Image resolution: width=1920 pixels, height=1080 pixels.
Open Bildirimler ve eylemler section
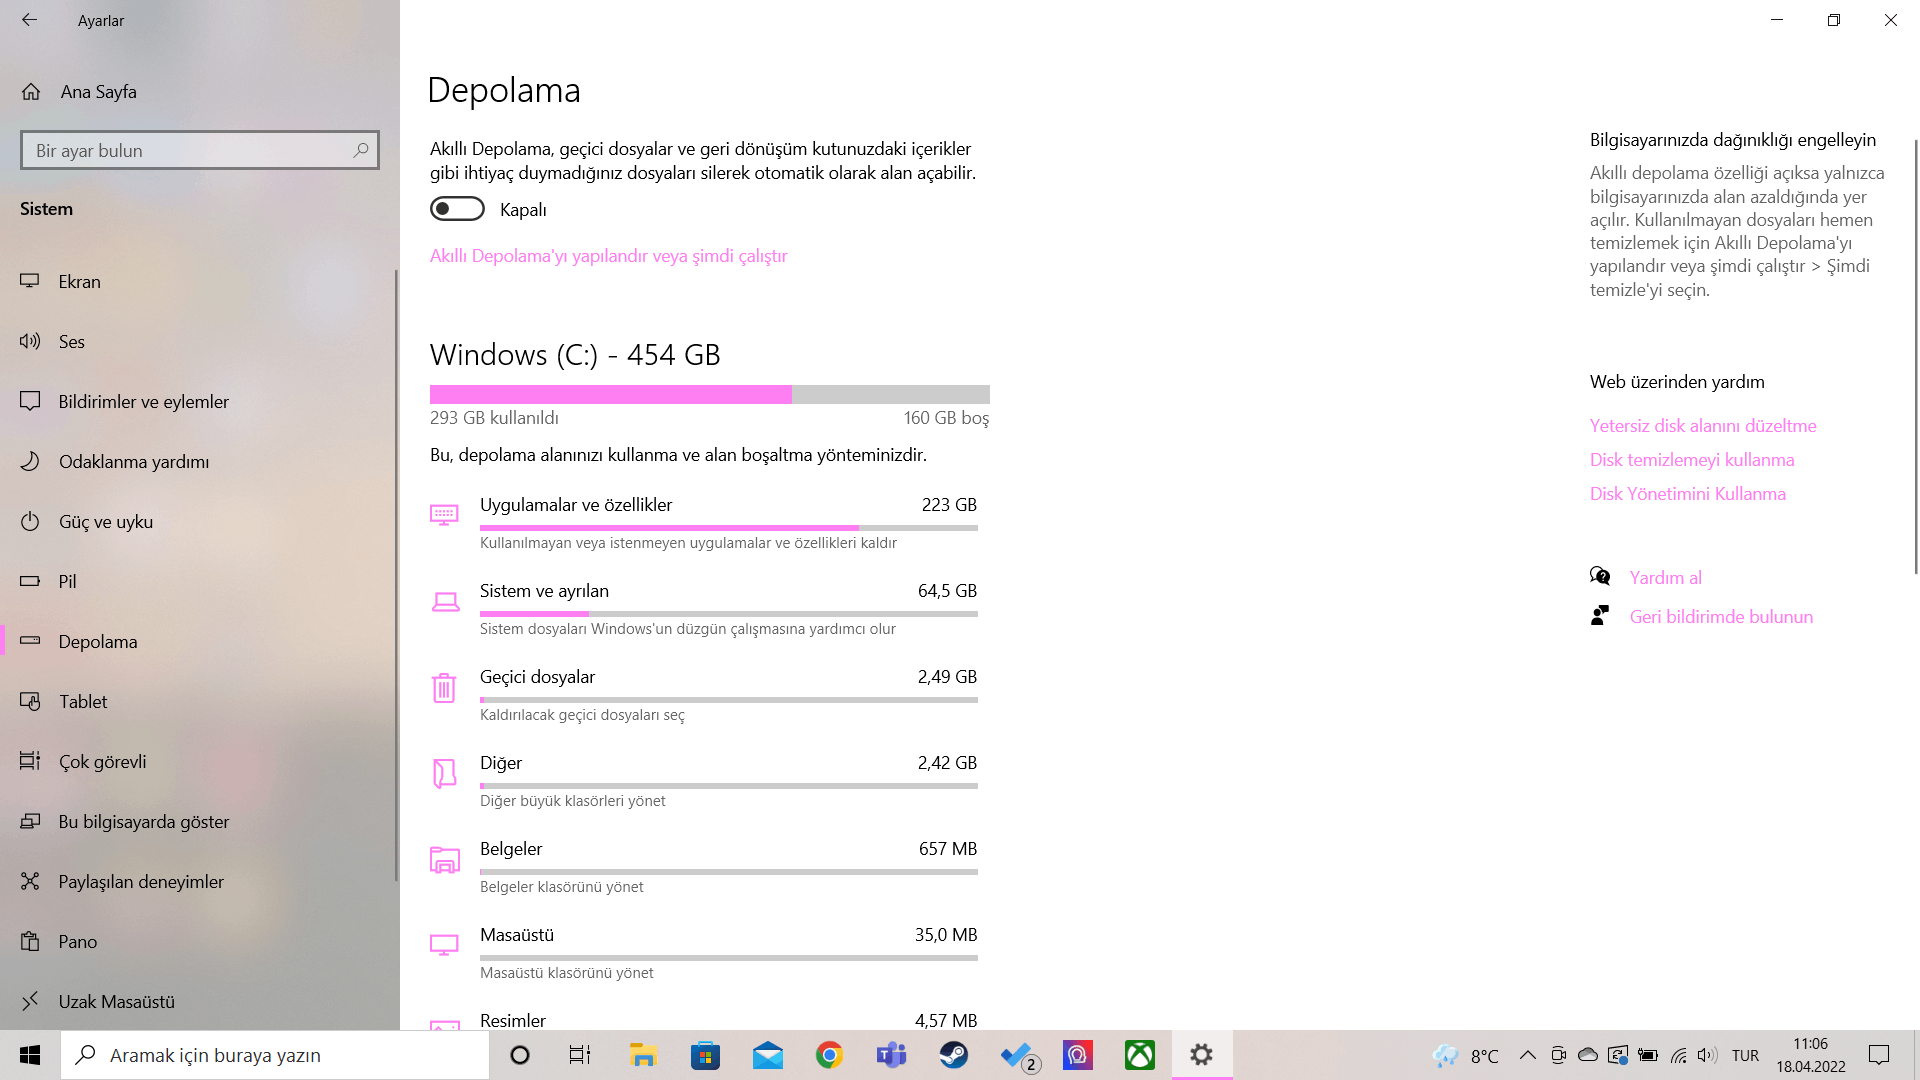click(x=143, y=402)
